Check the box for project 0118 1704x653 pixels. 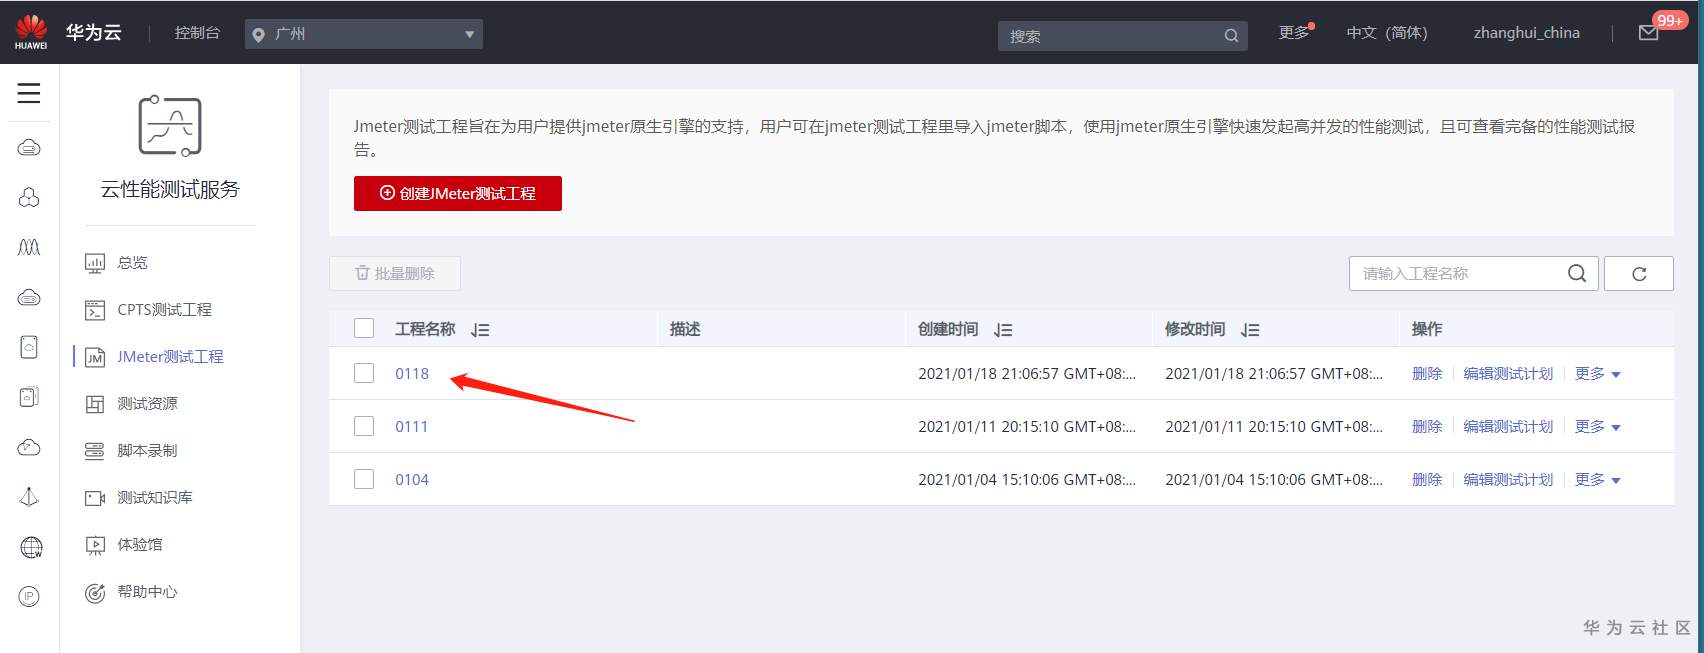click(x=364, y=373)
